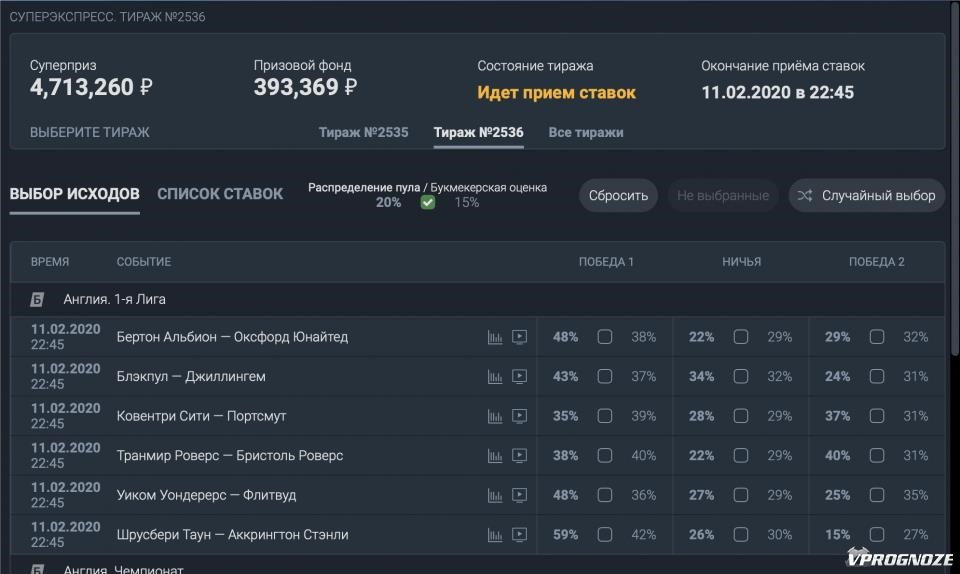
Task: Open statistics icon for Уиком Уондерерс — Флитвуд
Action: tap(495, 496)
